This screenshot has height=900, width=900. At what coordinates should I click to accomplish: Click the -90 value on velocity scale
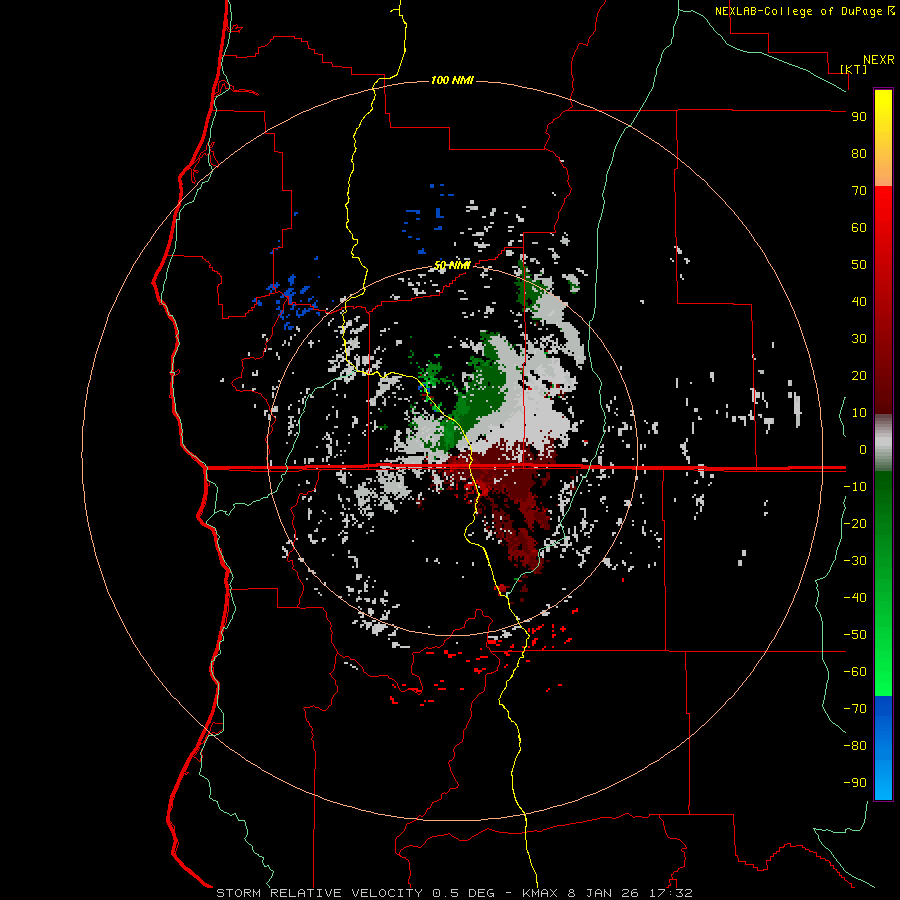pyautogui.click(x=855, y=783)
